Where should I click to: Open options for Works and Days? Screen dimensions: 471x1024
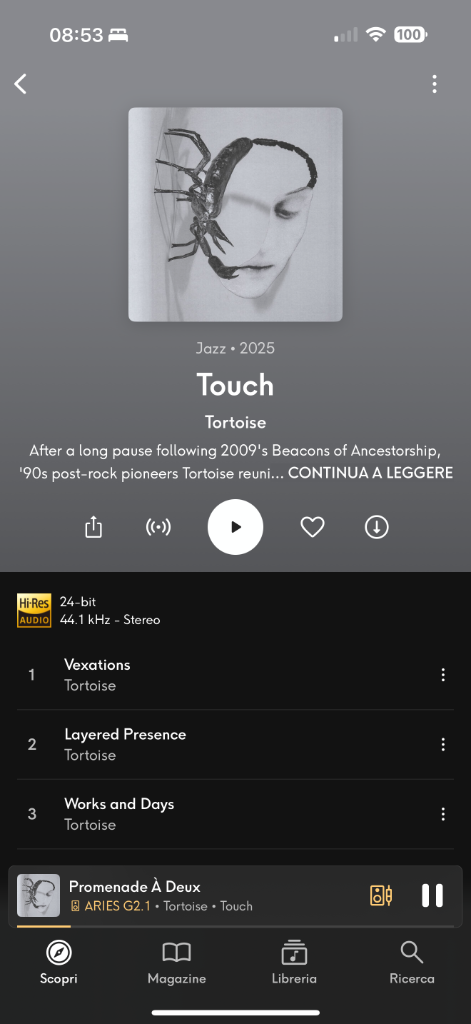point(443,814)
